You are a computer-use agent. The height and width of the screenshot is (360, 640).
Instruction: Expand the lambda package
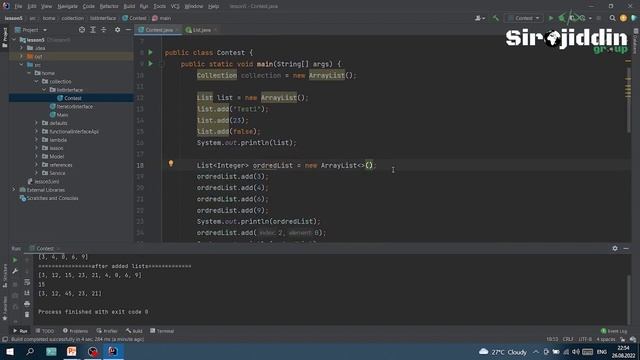point(36,140)
